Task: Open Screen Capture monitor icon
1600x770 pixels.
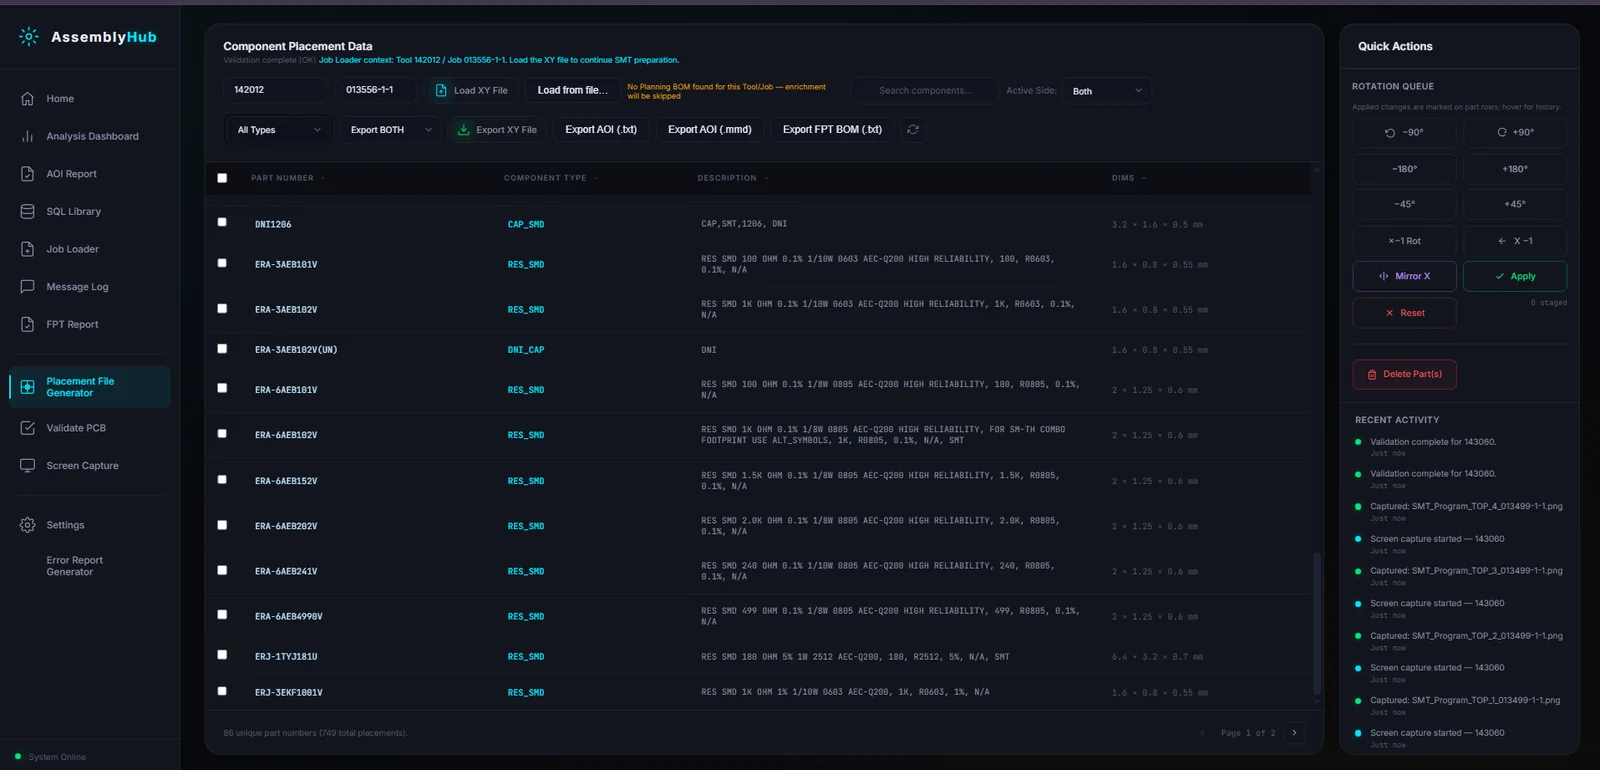Action: point(28,466)
